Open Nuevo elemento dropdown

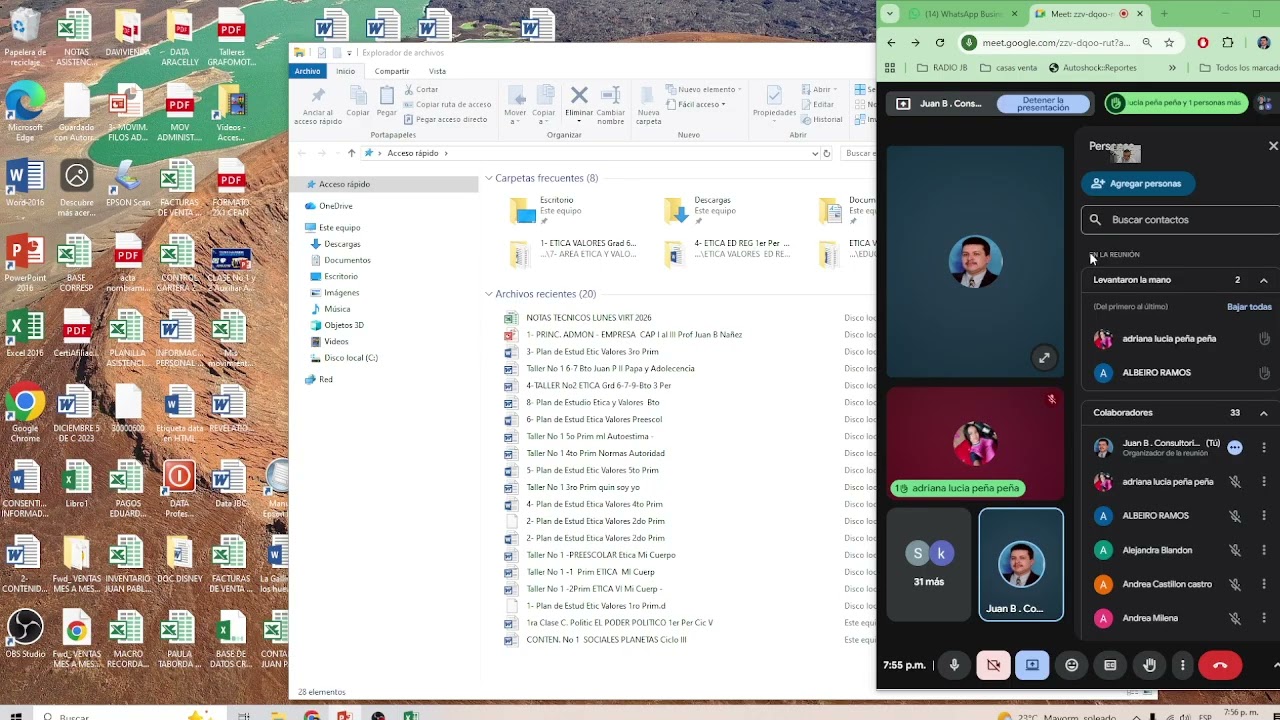pos(704,90)
